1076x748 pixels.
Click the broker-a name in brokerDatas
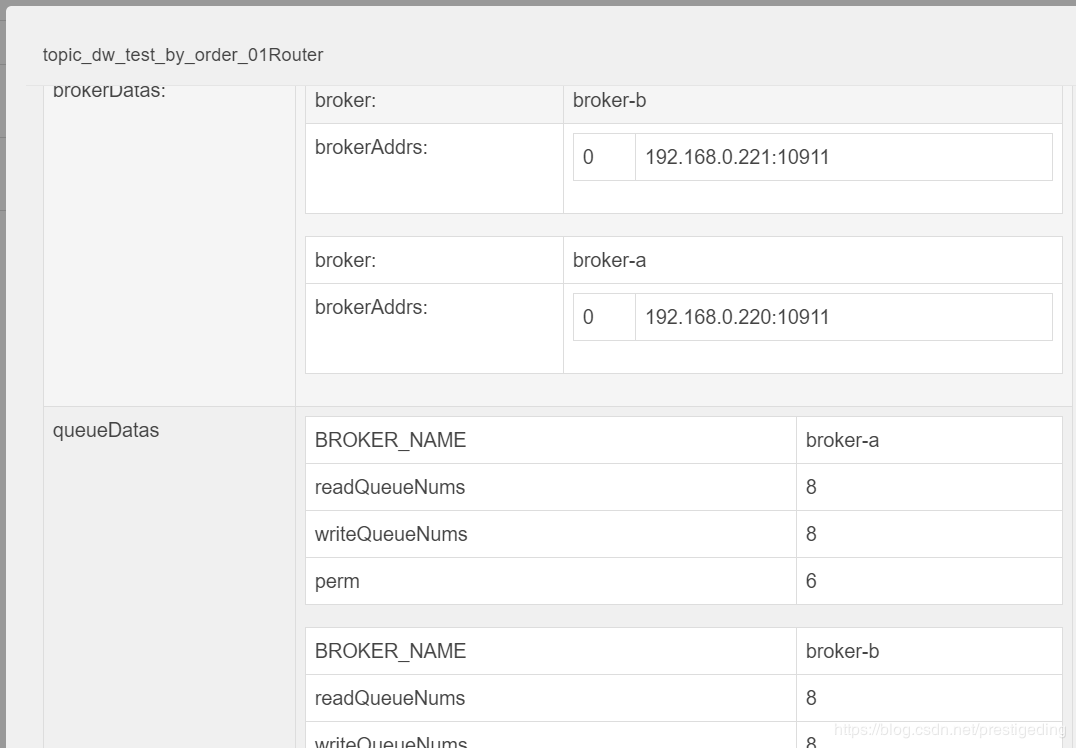coord(609,260)
